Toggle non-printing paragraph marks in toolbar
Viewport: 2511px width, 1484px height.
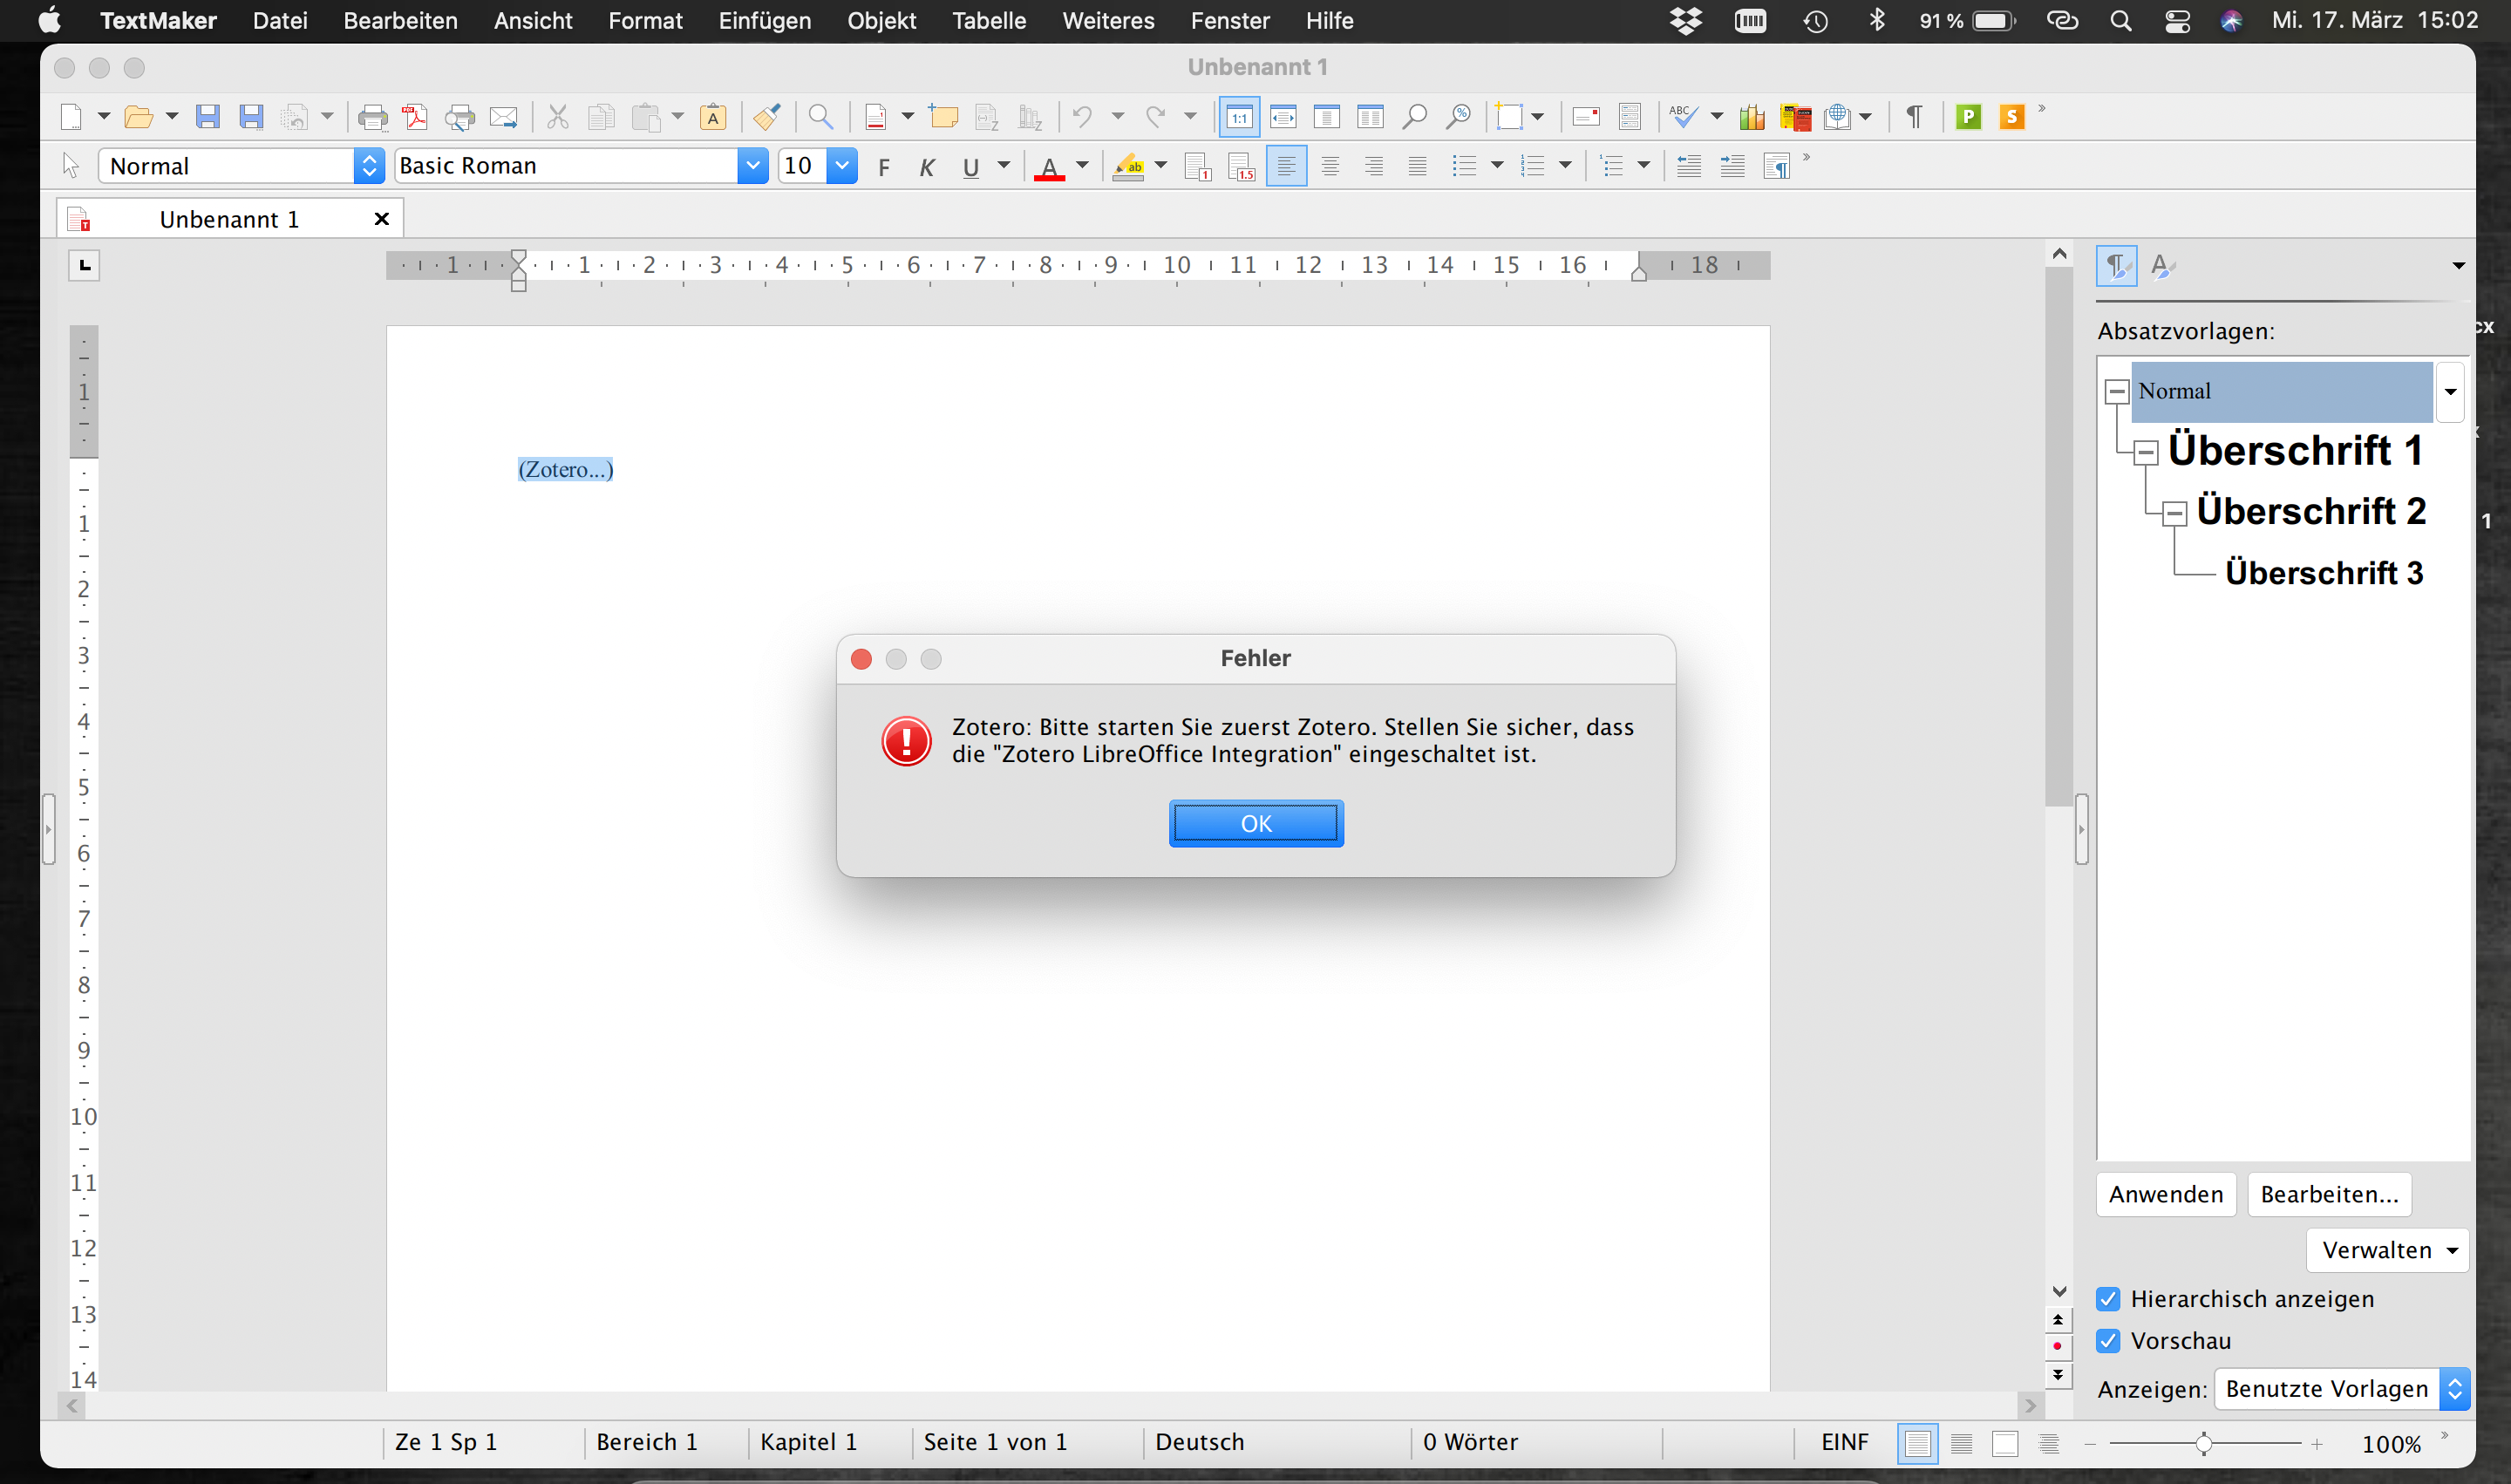(x=1914, y=117)
